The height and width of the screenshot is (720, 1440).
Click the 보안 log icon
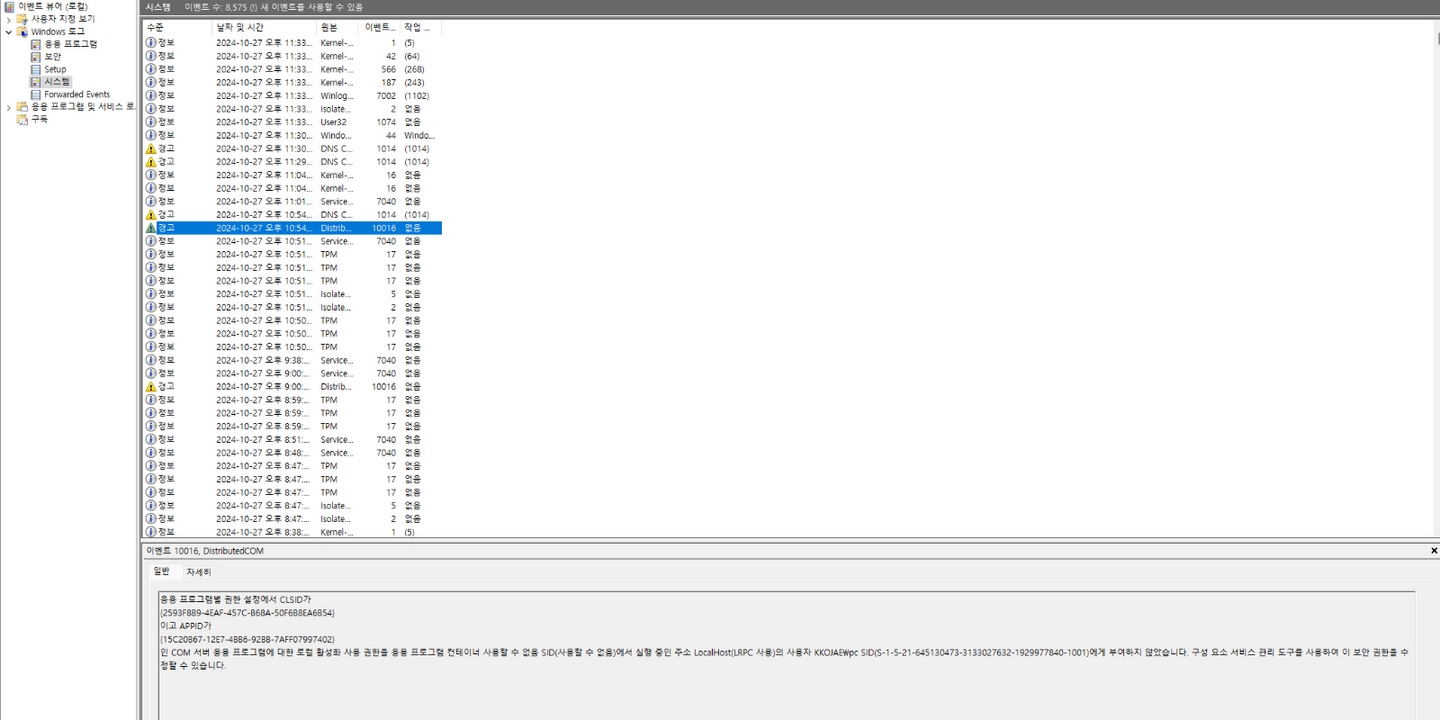coord(36,56)
